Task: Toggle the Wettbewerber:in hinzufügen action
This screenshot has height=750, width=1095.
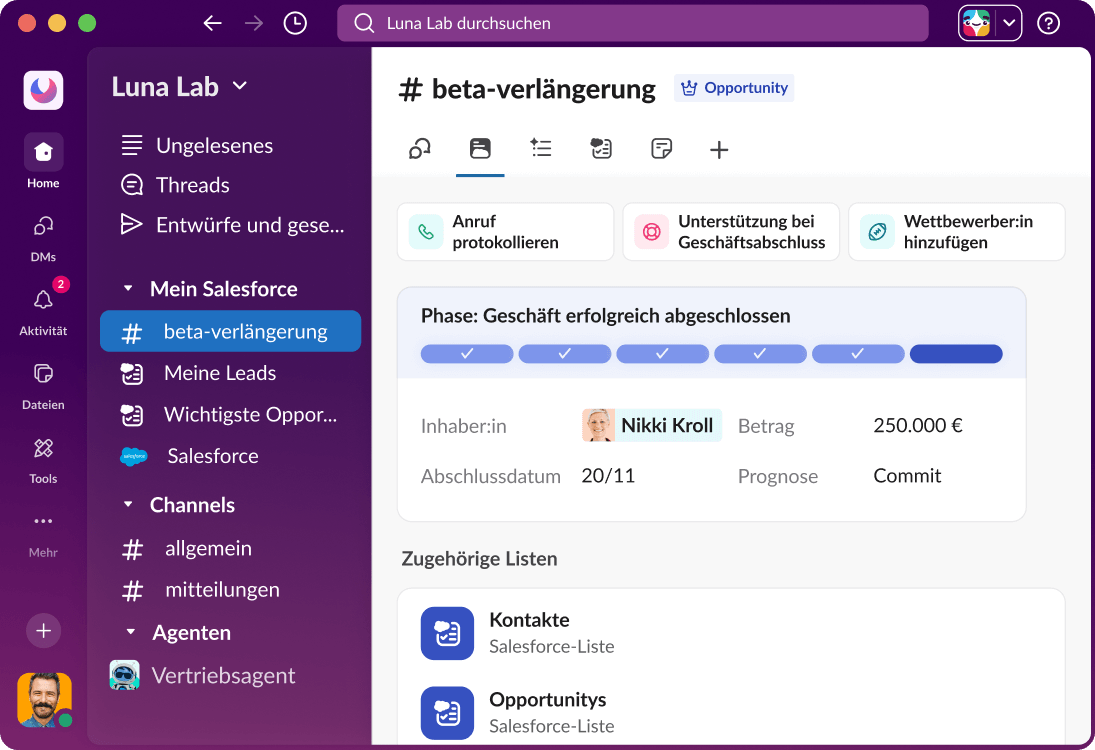Action: pos(956,231)
